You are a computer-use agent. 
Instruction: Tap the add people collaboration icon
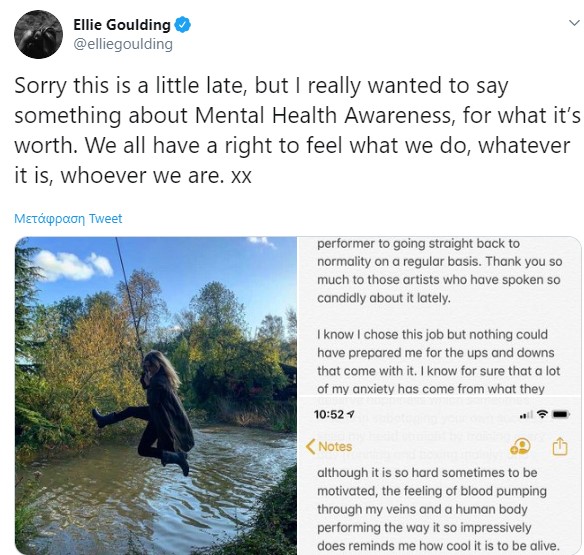pyautogui.click(x=520, y=446)
